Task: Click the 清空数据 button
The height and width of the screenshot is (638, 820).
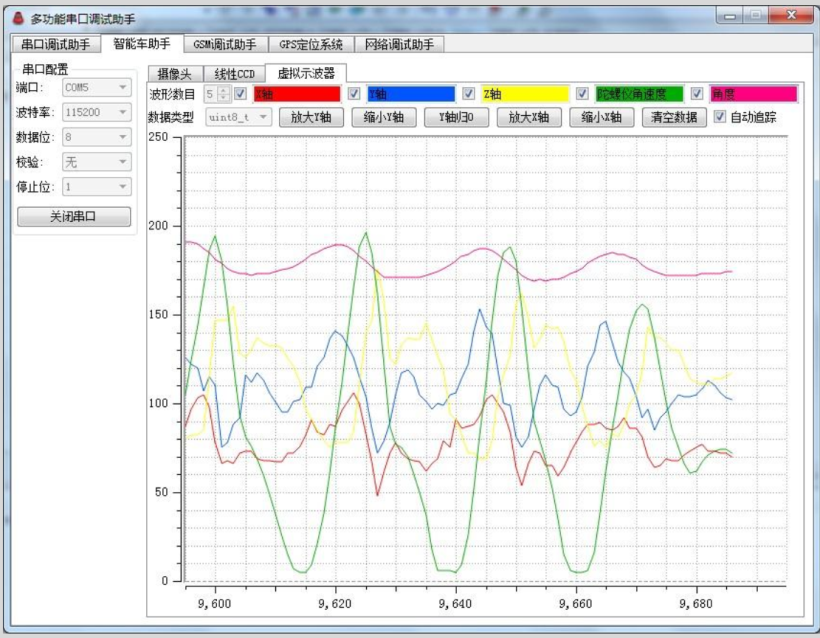Action: pos(674,117)
